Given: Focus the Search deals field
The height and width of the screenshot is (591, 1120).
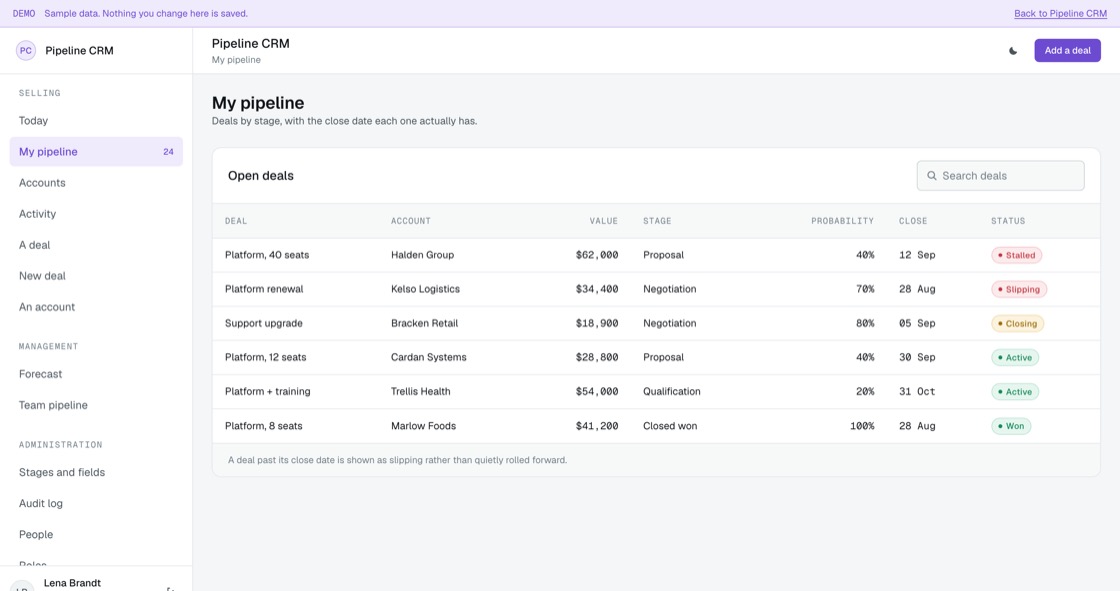Looking at the screenshot, I should pyautogui.click(x=1000, y=176).
